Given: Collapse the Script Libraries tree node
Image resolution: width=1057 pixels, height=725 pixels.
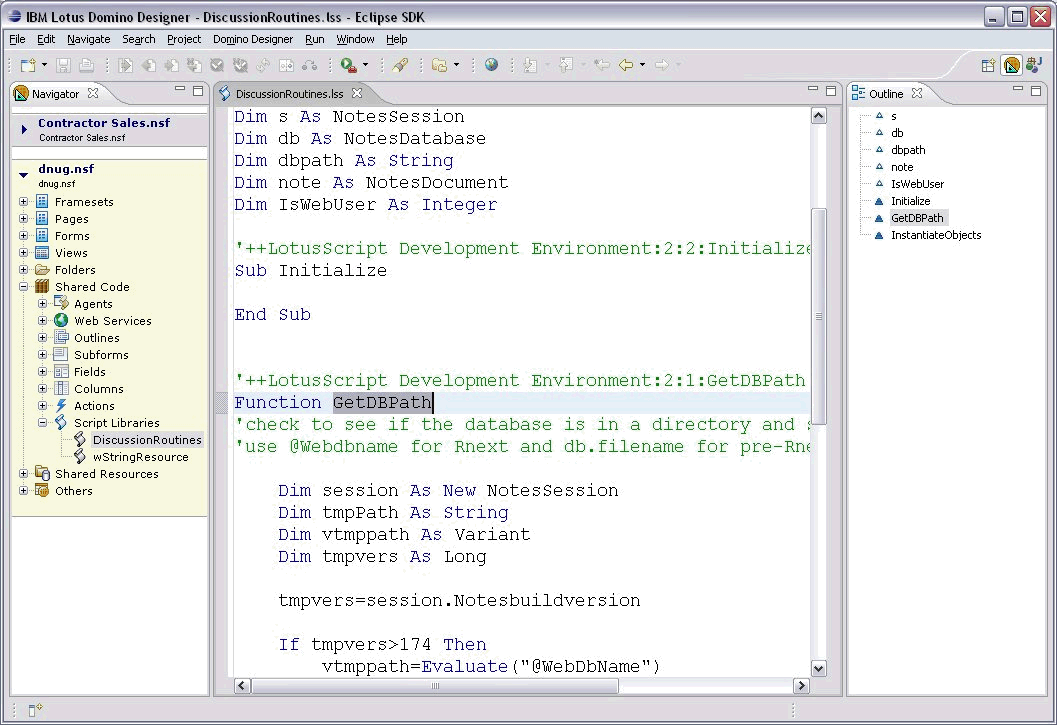Looking at the screenshot, I should pyautogui.click(x=42, y=423).
